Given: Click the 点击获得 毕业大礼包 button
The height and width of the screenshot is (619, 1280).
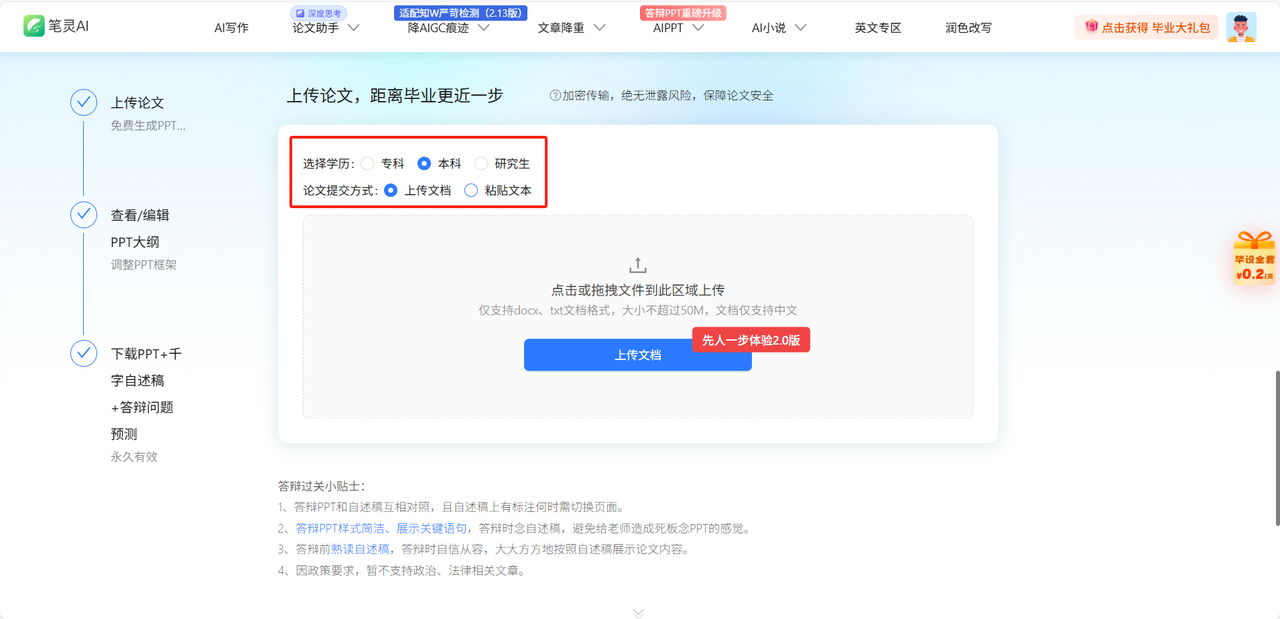Looking at the screenshot, I should (x=1146, y=27).
